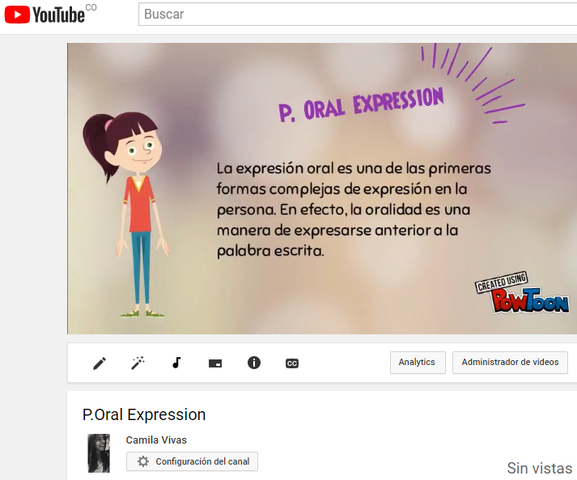Click the P. Oral Expression video player

(322, 188)
